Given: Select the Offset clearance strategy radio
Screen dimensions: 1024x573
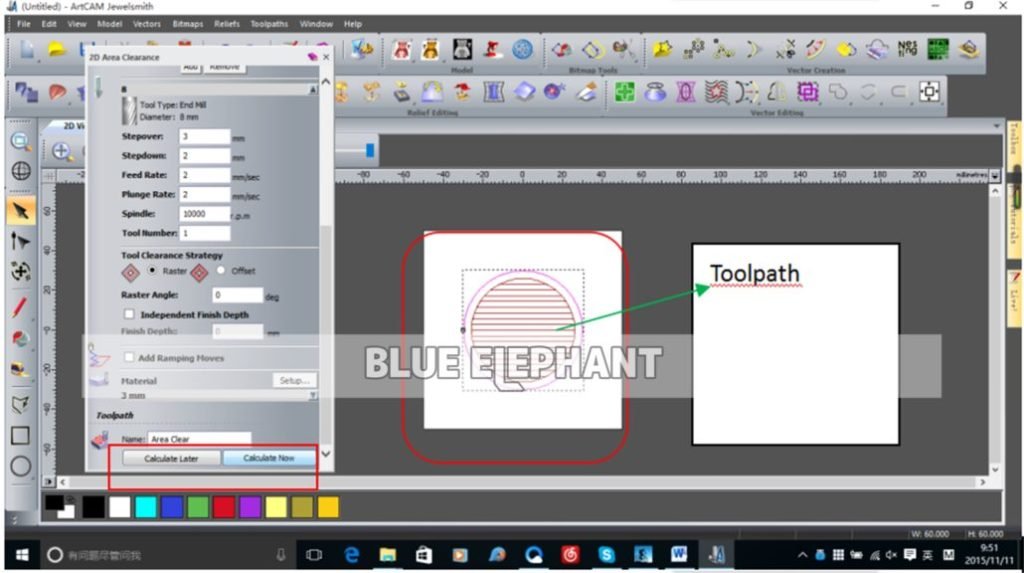Looking at the screenshot, I should point(221,270).
